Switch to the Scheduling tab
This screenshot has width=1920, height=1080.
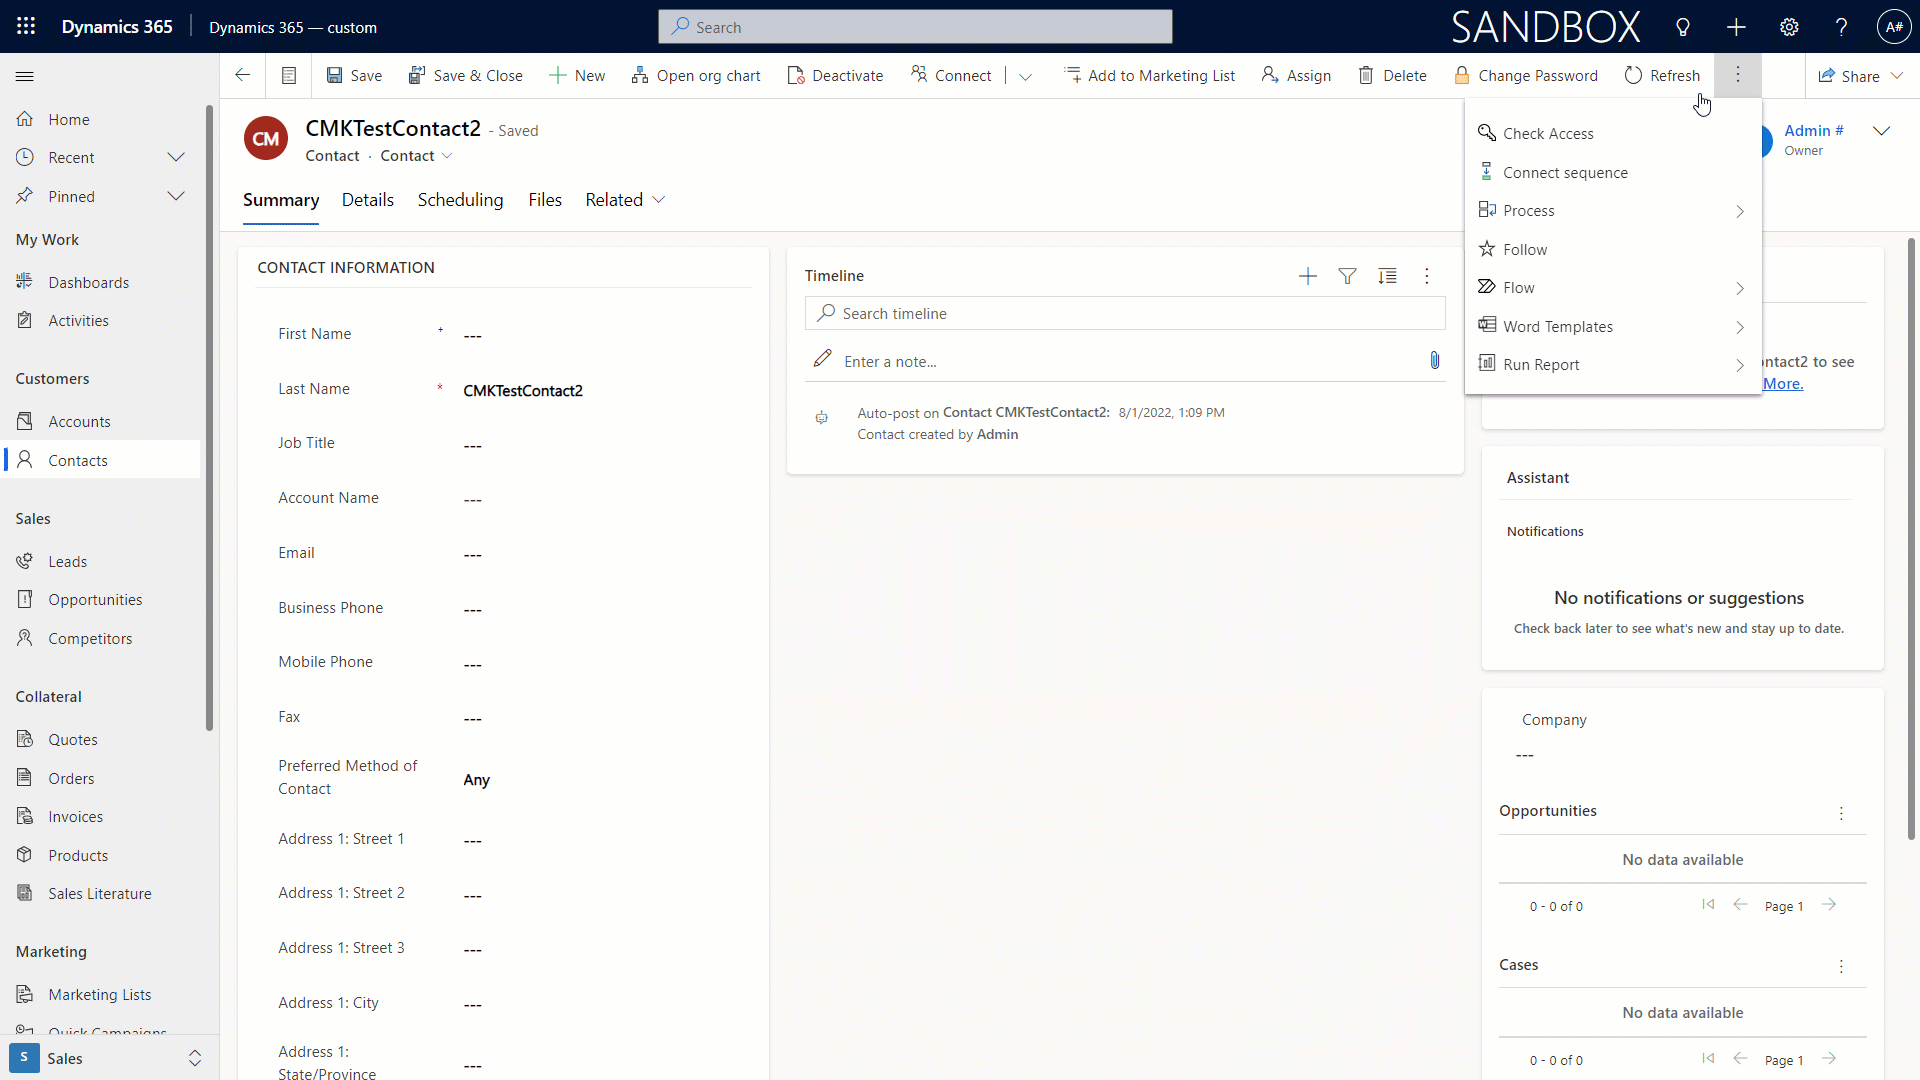(460, 199)
